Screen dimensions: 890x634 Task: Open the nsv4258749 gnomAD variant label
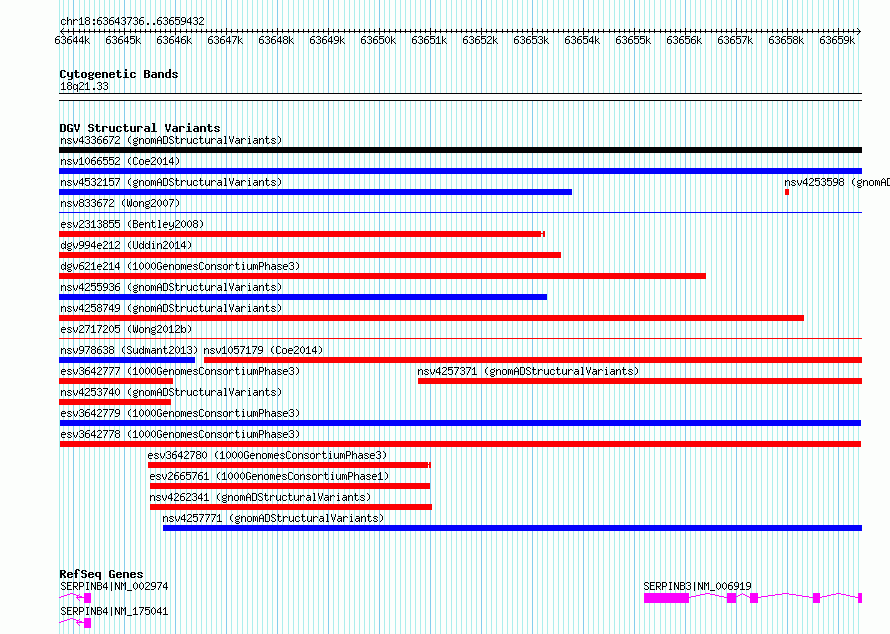pos(171,308)
